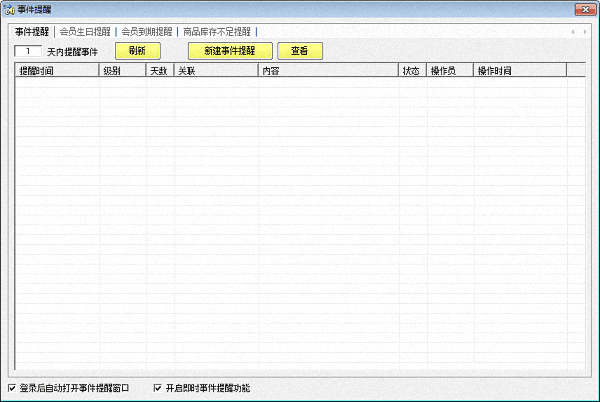This screenshot has width=600, height=402.
Task: Click the 内容 column header
Action: [327, 71]
